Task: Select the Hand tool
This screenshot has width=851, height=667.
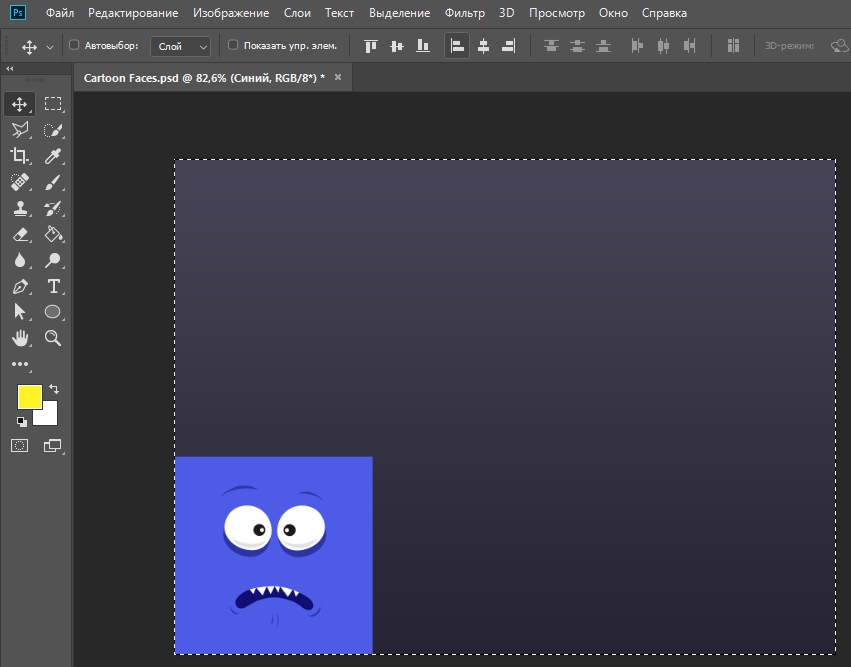Action: pos(19,338)
